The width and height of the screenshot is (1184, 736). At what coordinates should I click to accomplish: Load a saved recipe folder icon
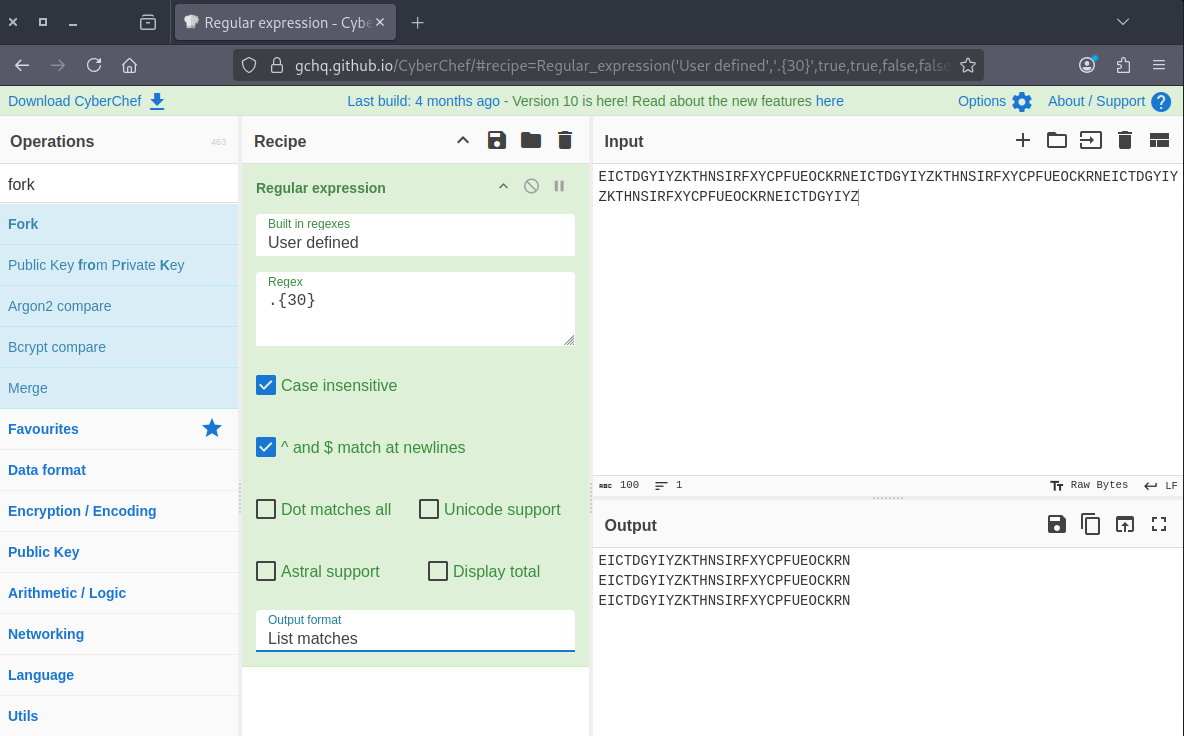[531, 141]
